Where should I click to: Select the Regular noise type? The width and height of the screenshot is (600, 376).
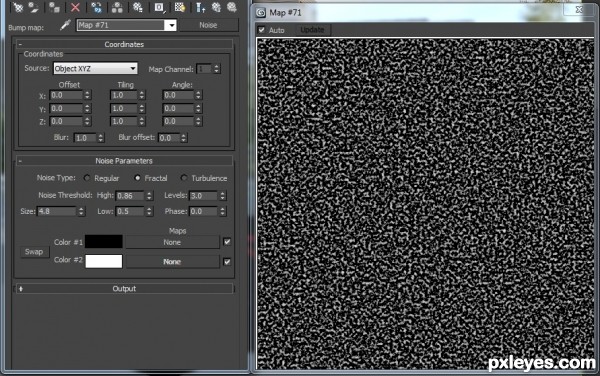pos(87,178)
